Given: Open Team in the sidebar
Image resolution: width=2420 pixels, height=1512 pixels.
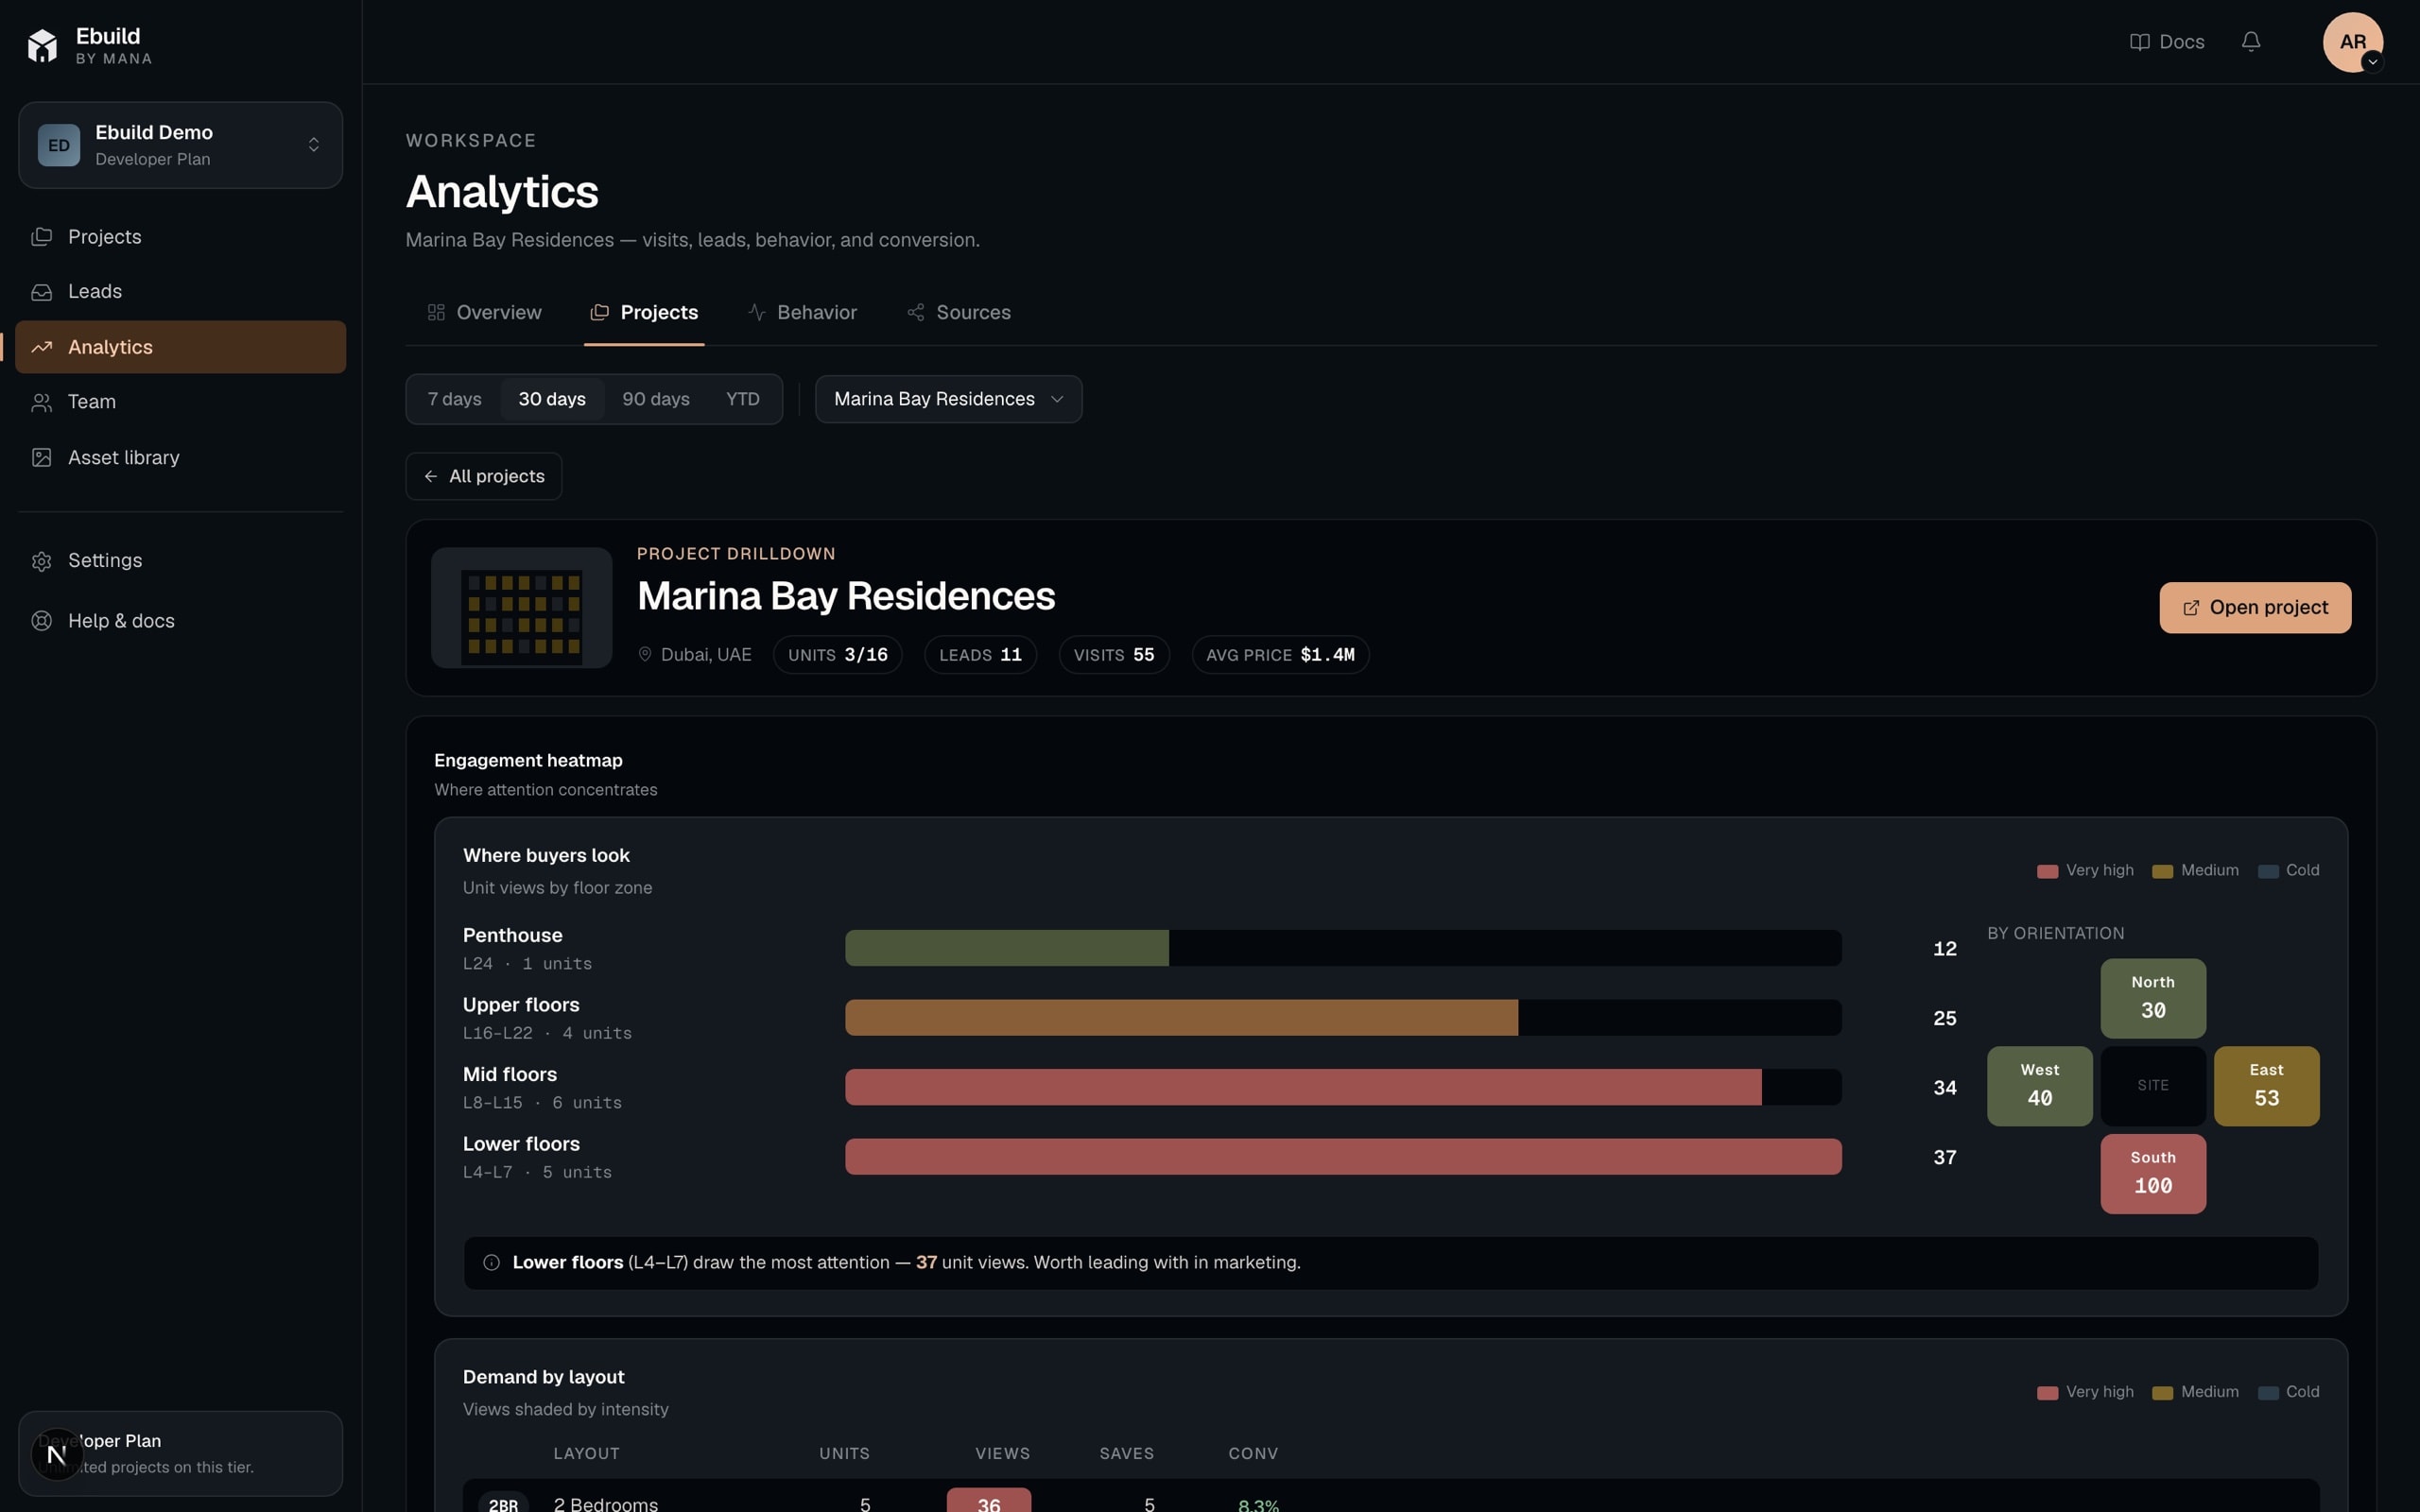Looking at the screenshot, I should [181, 402].
